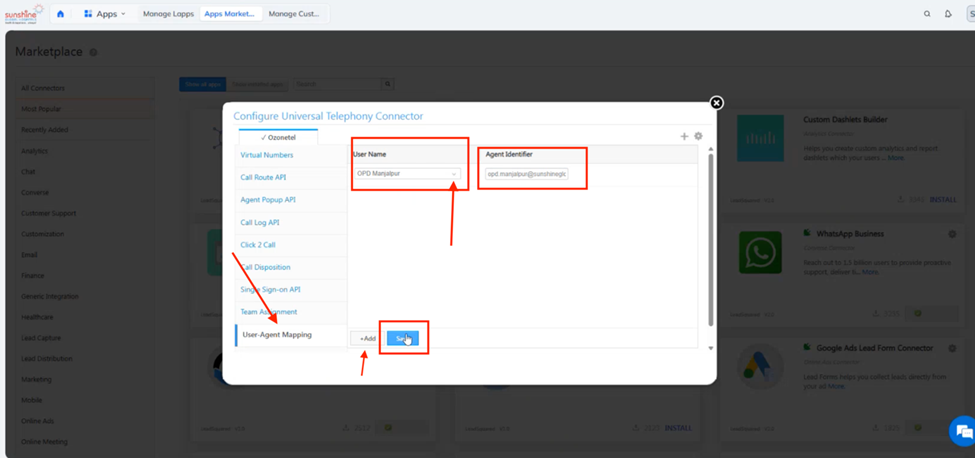The image size is (975, 458).
Task: Click the search magnifier icon in the top bar
Action: click(927, 14)
